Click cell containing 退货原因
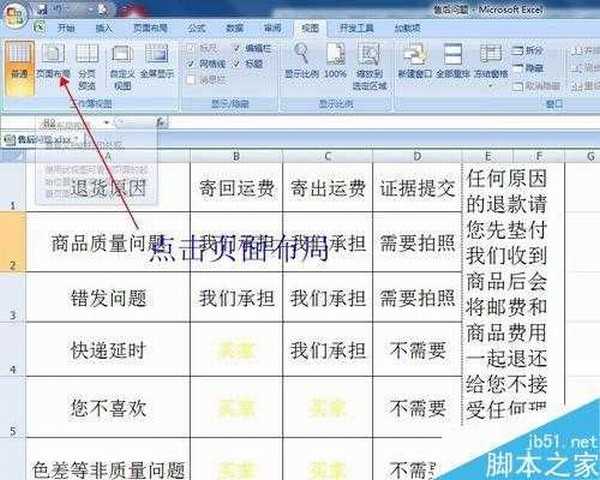The image size is (600, 480). [108, 187]
